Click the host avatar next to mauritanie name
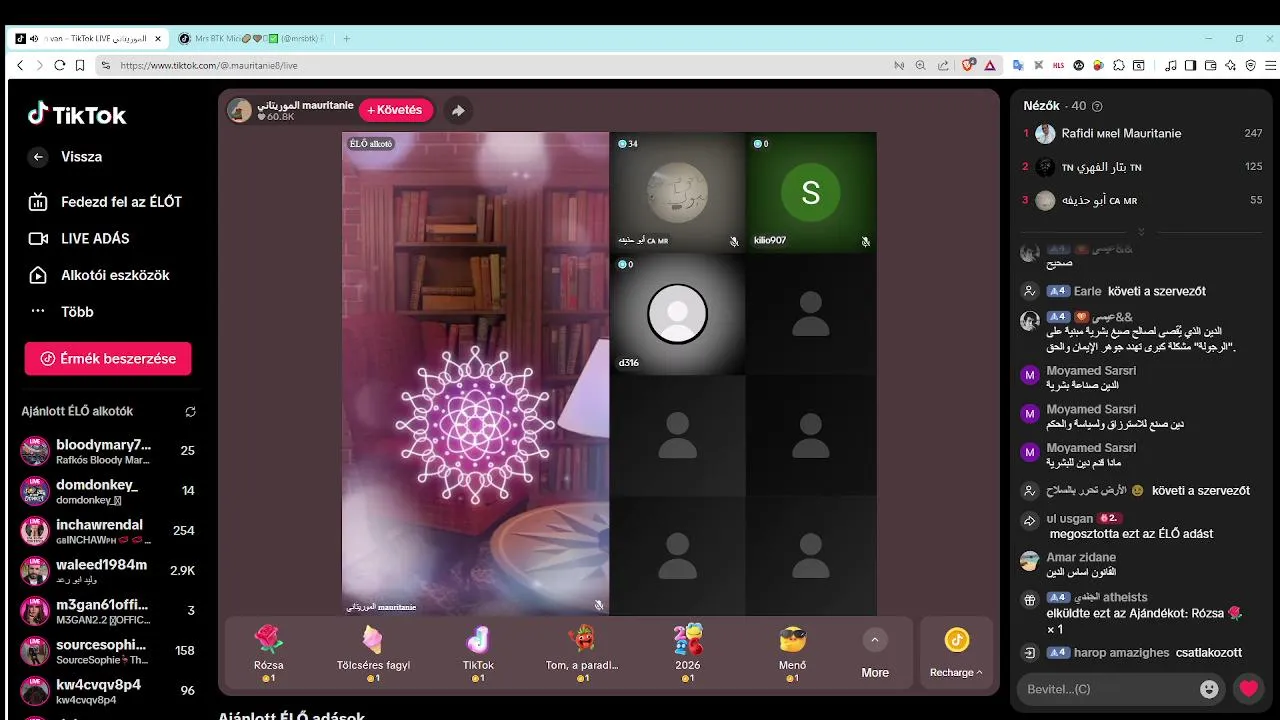 [x=240, y=110]
